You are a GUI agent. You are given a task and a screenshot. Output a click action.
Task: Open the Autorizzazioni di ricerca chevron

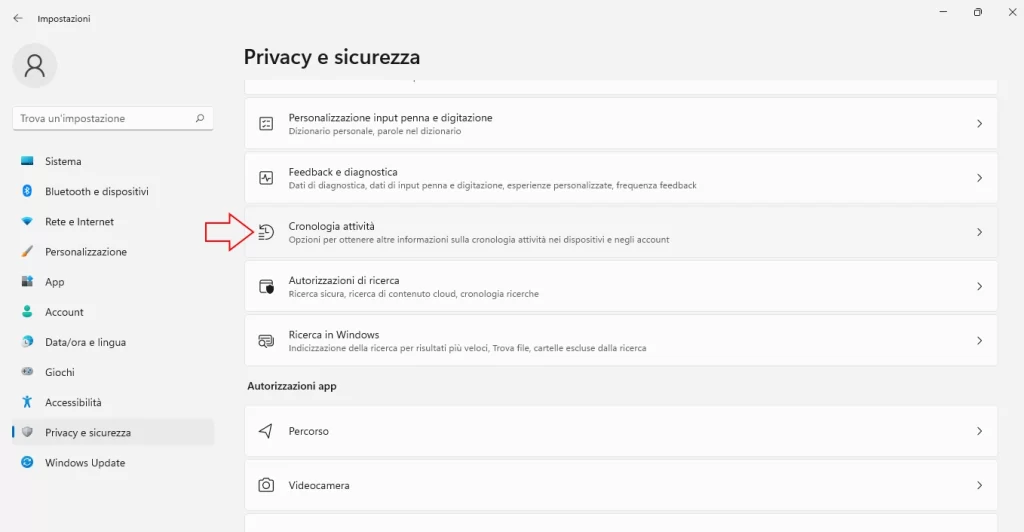coord(979,286)
